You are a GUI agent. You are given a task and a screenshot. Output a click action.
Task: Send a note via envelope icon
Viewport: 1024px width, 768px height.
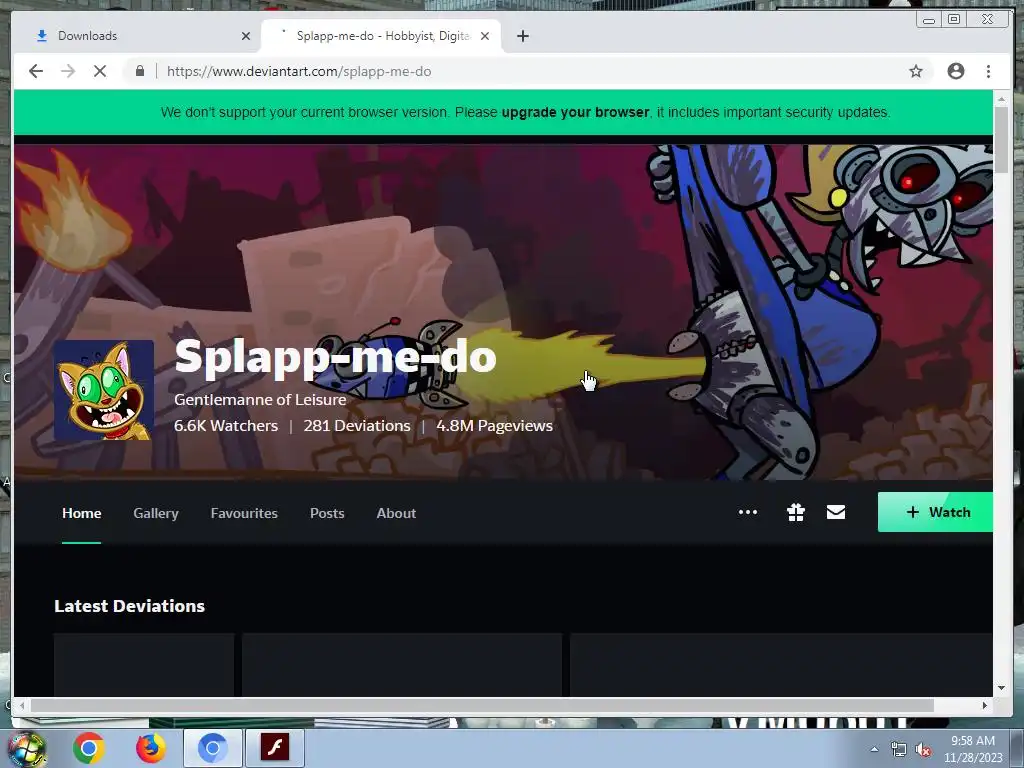(x=836, y=512)
